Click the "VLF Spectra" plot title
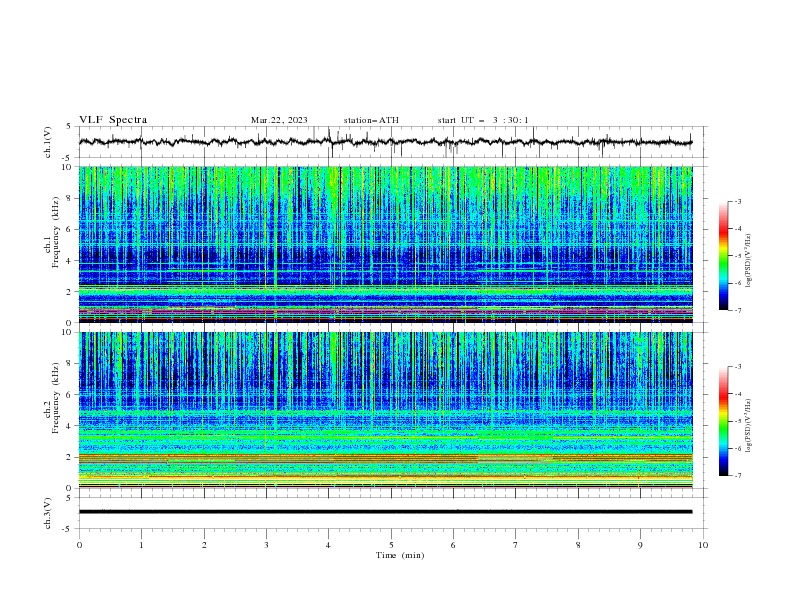792x612 pixels. point(113,120)
